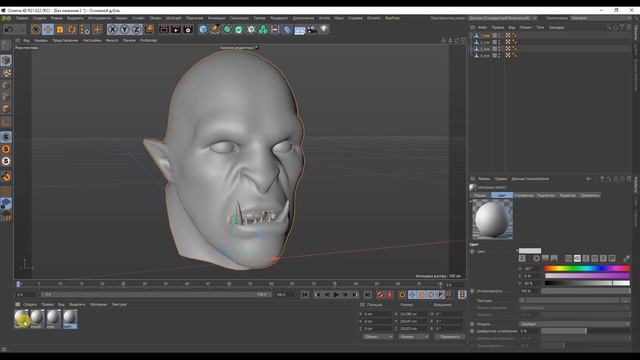Toggle the X axis lock
Screen dimensions: 640x360
point(112,29)
